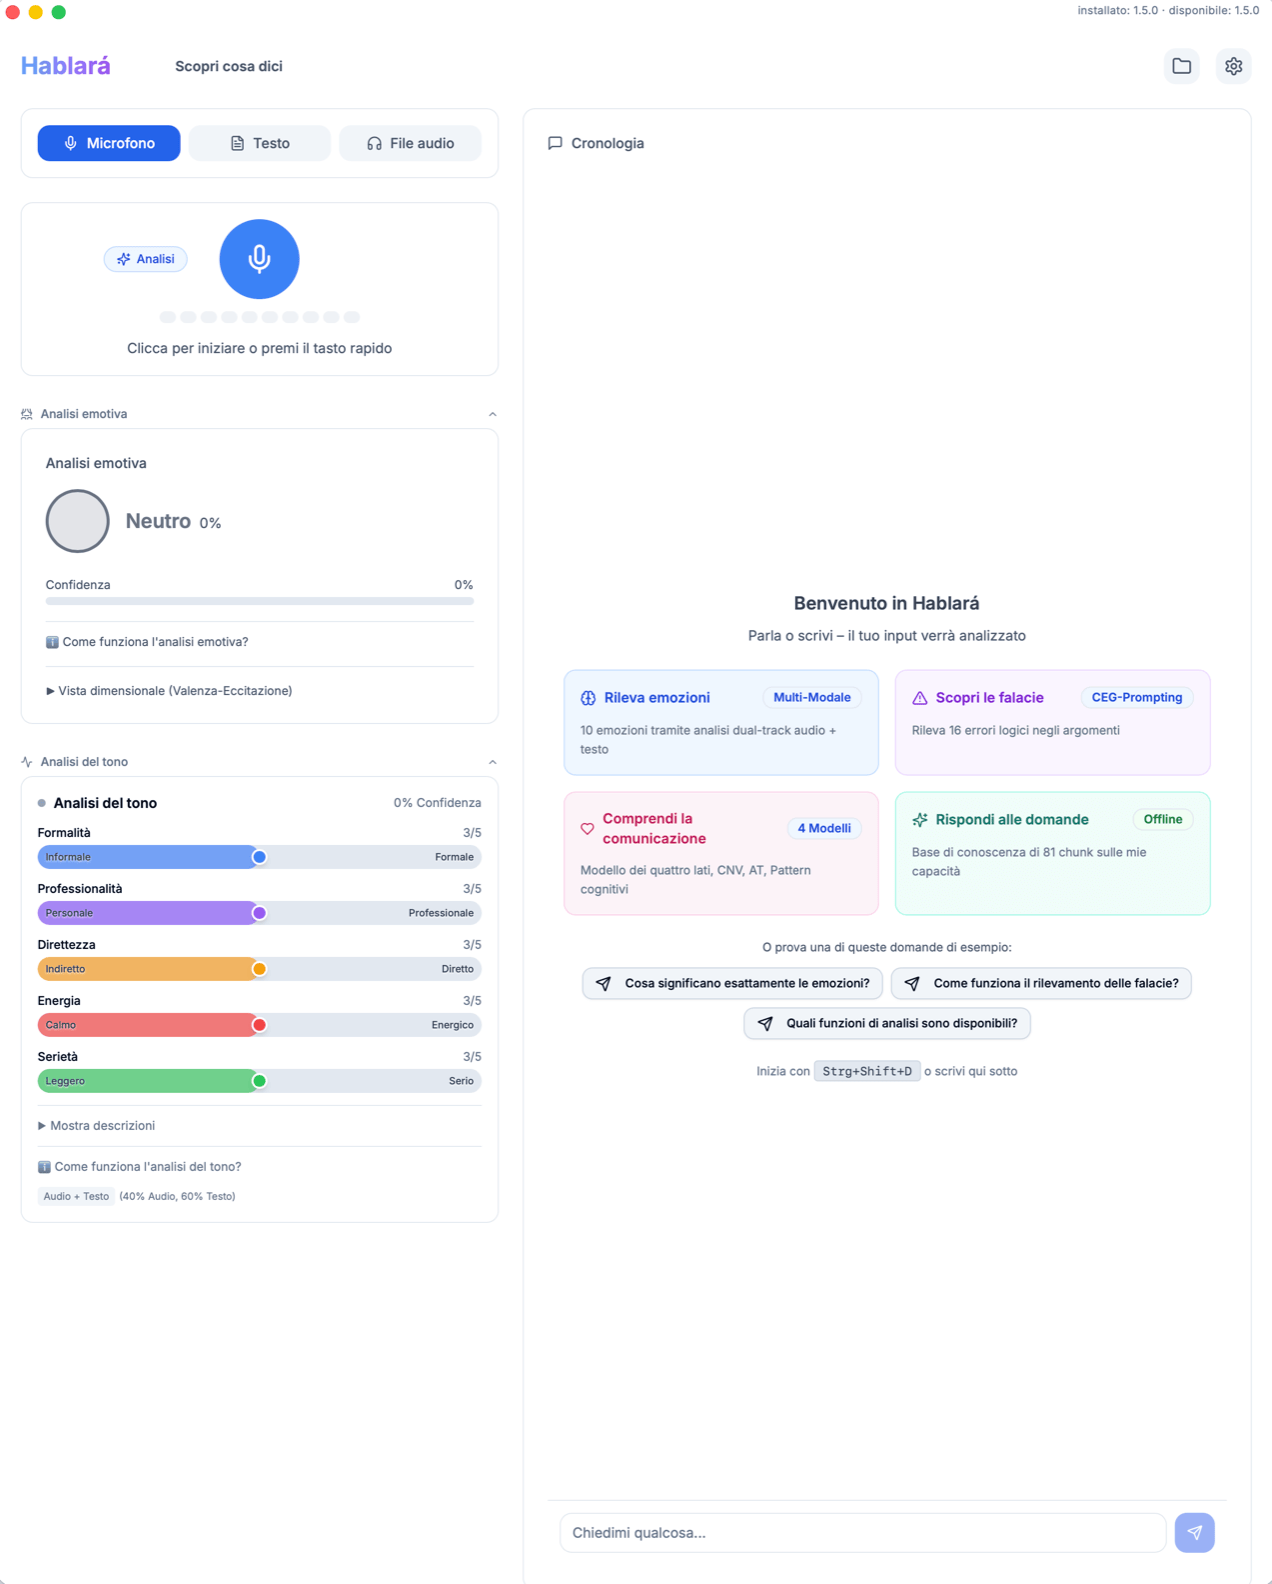
Task: Click the heart icon on Comprendi la comunicazione
Action: tap(587, 828)
